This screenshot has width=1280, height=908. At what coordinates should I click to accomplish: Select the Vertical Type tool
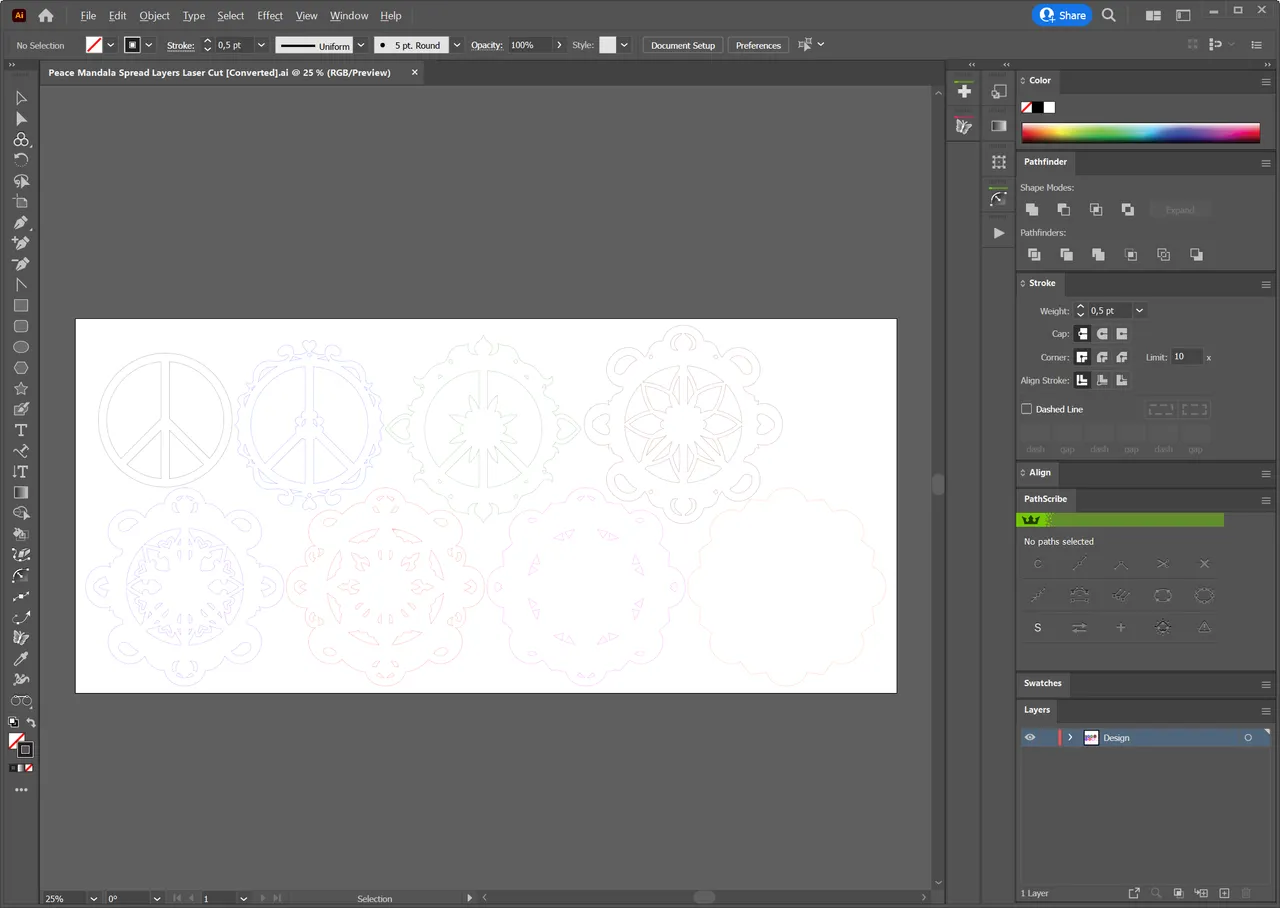[21, 472]
